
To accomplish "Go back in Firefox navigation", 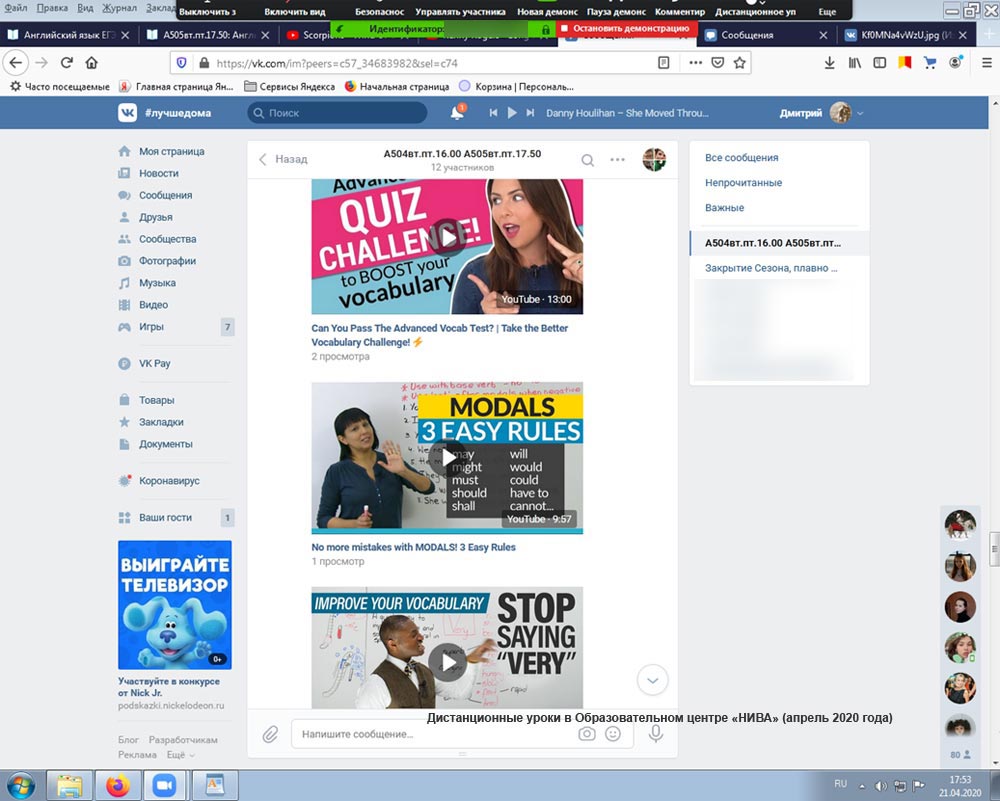I will 15,62.
